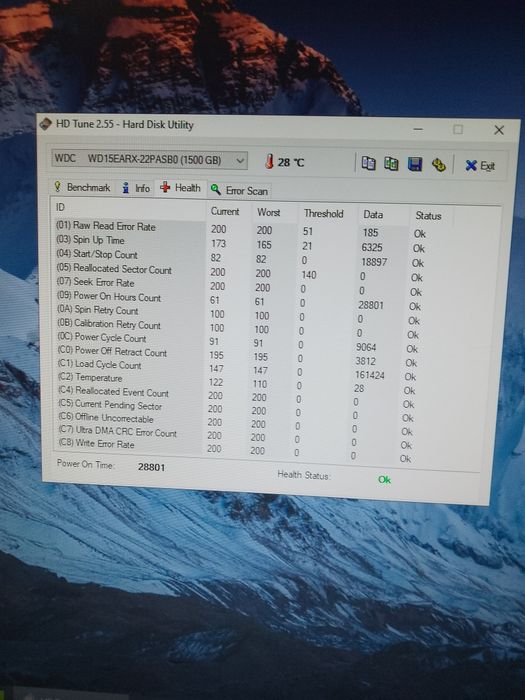
Task: Select the Reallocated Event Count row
Action: 237,395
